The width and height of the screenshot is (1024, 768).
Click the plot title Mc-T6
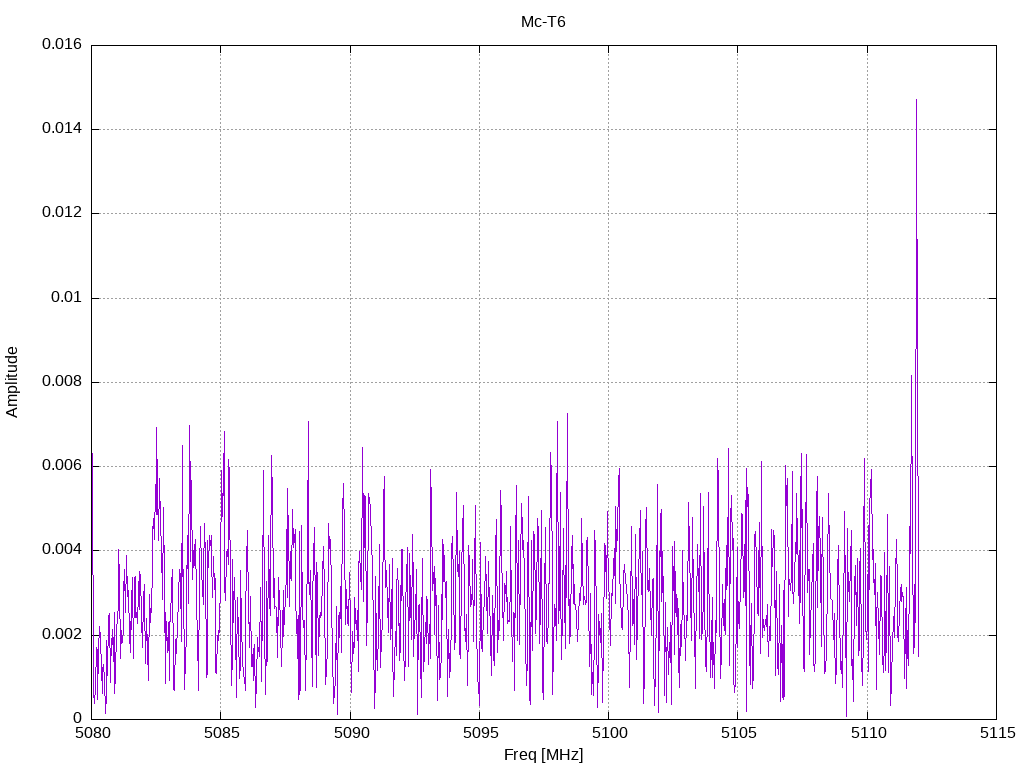543,22
